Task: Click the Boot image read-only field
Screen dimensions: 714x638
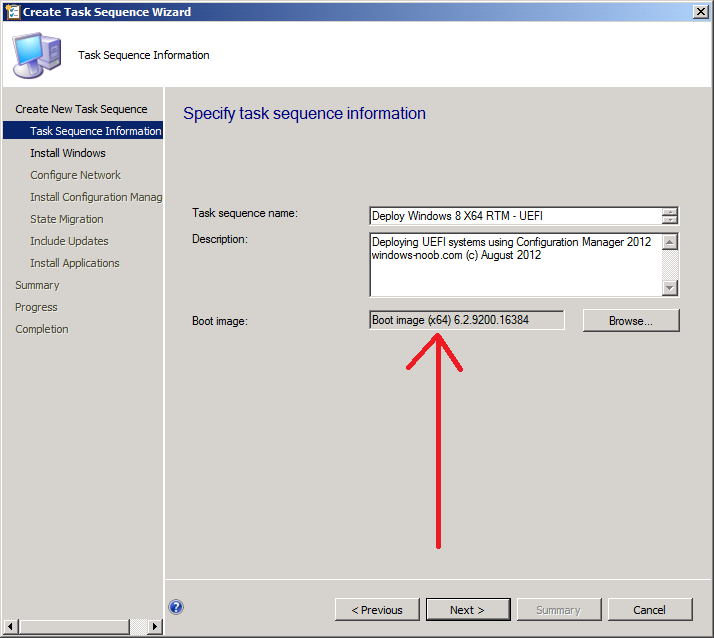Action: (x=467, y=320)
